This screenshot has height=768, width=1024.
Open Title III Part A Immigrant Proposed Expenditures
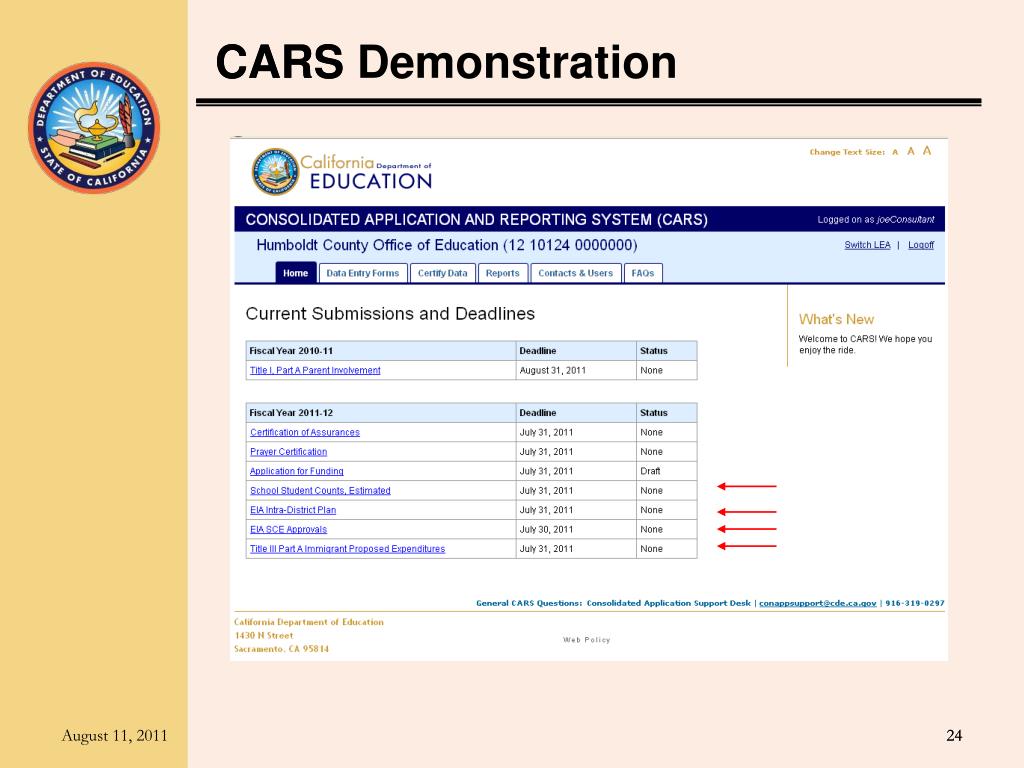pos(347,549)
